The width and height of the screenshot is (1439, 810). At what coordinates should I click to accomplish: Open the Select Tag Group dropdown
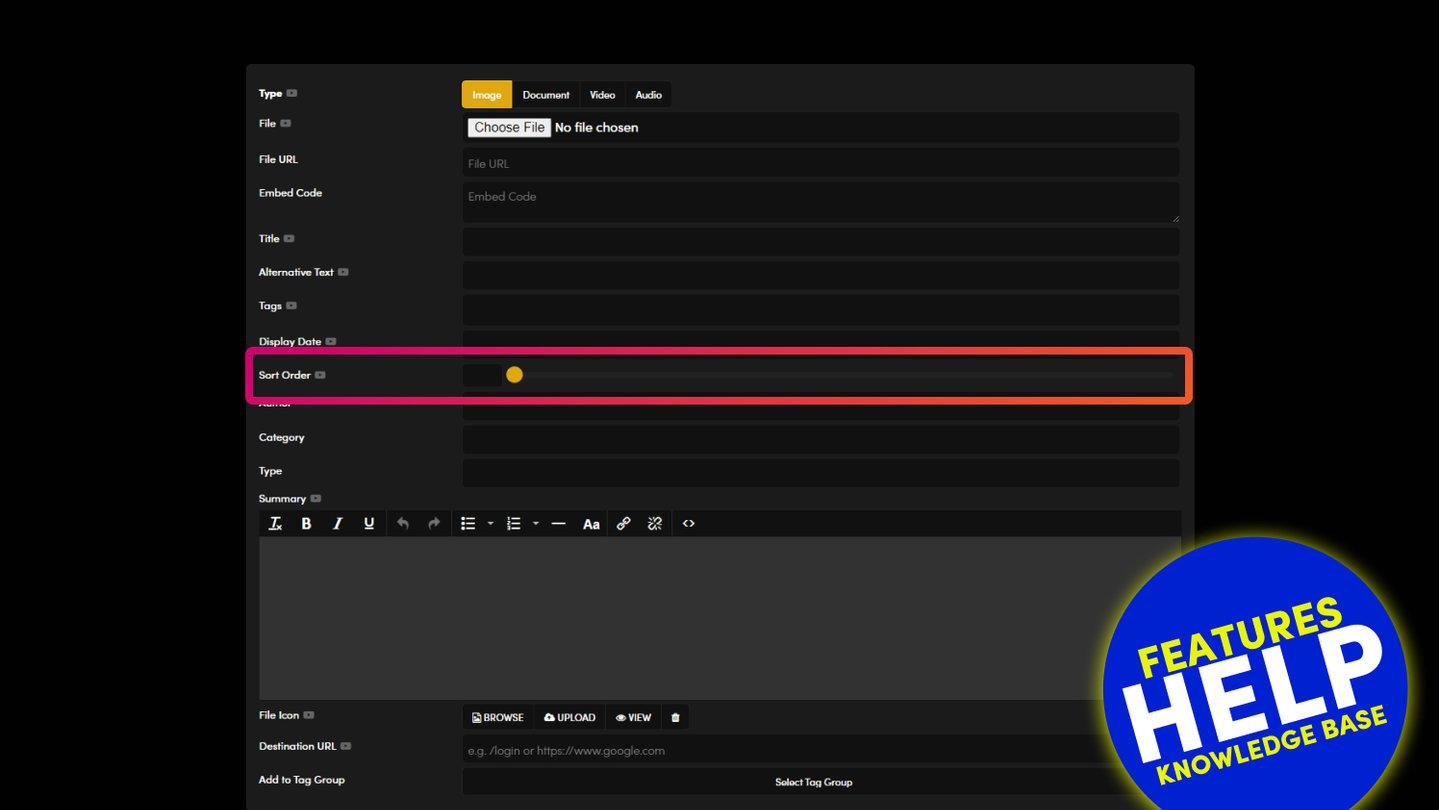[x=813, y=782]
